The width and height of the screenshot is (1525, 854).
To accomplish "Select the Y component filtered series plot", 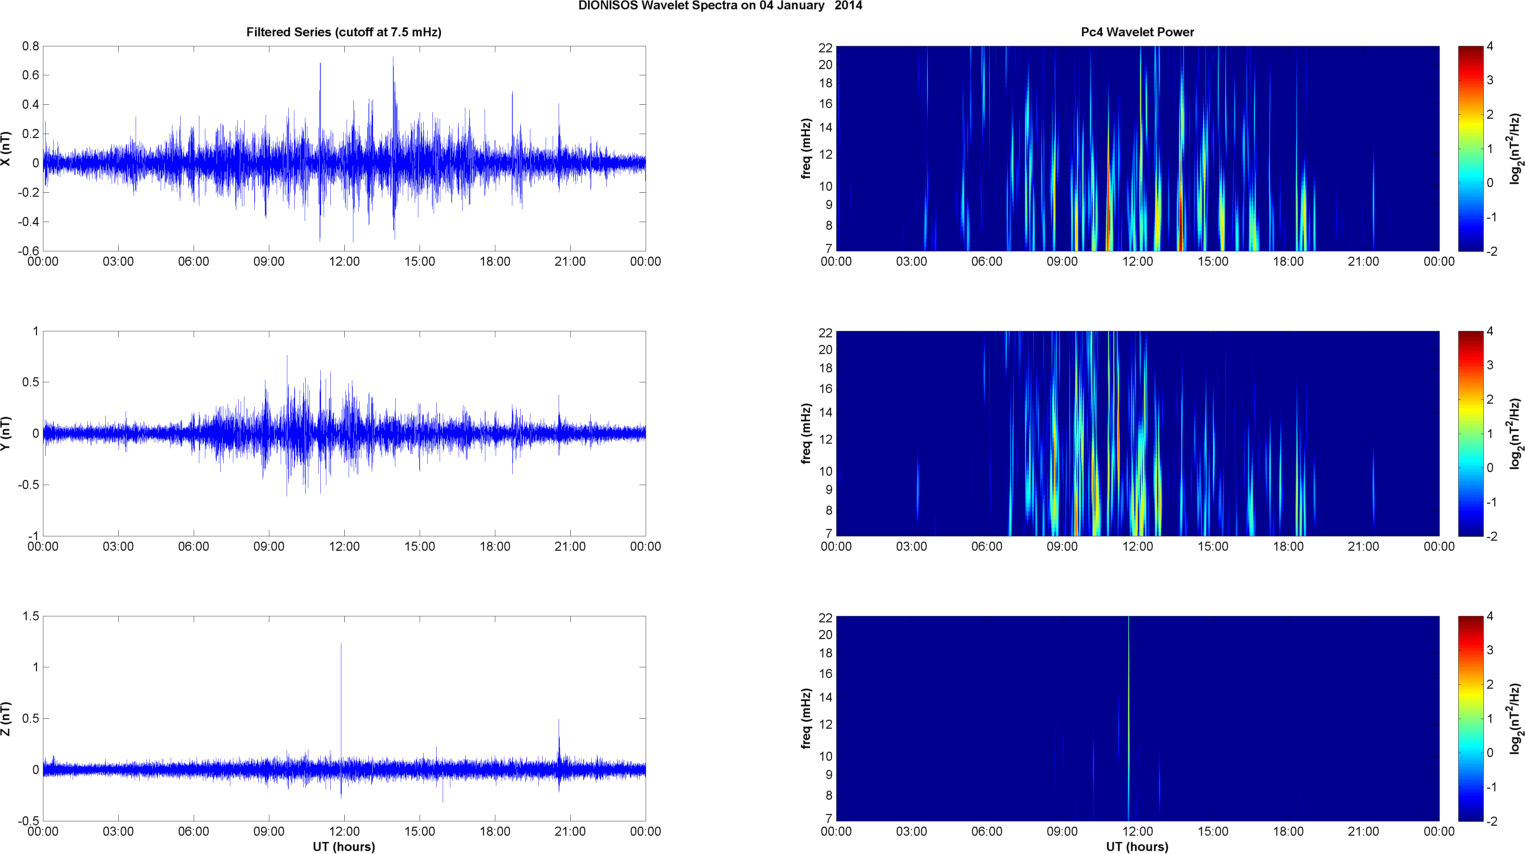I will pos(344,433).
